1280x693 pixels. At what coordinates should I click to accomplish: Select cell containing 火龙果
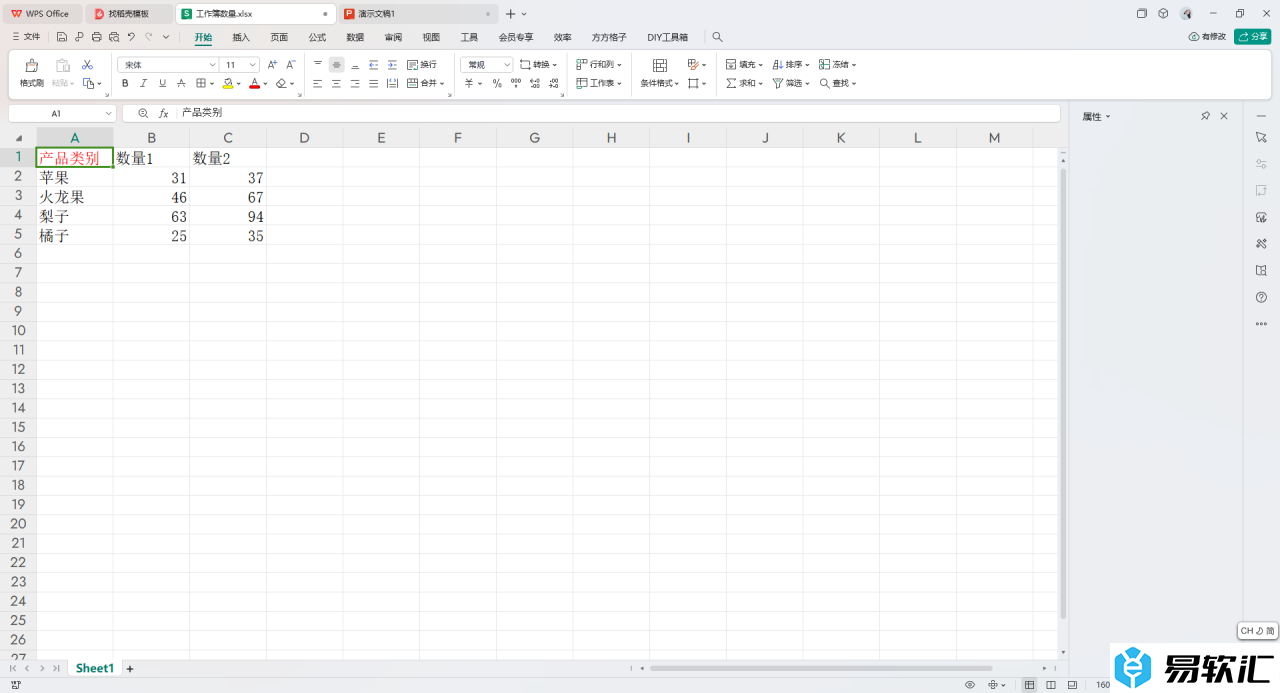click(74, 197)
